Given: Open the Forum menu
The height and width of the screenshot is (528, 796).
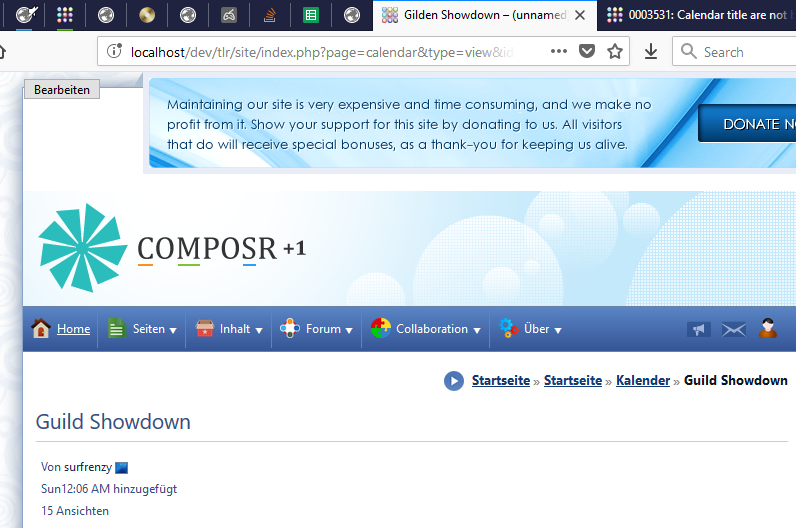Looking at the screenshot, I should 315,329.
